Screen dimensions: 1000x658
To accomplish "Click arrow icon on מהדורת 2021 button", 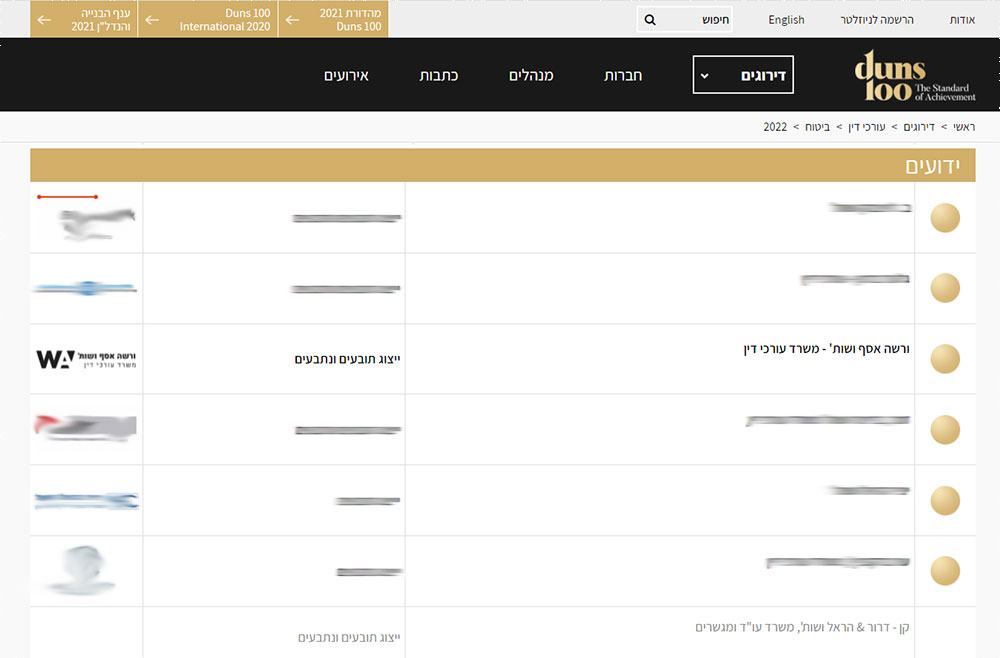I will [x=292, y=20].
